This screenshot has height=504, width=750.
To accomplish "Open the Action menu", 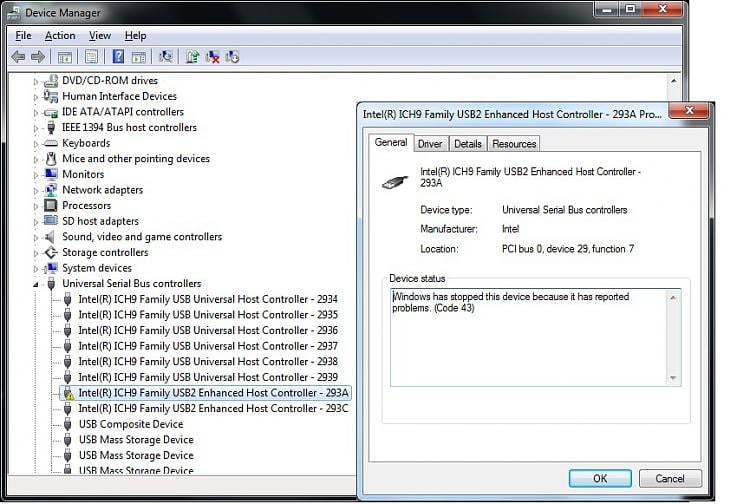I will (60, 35).
